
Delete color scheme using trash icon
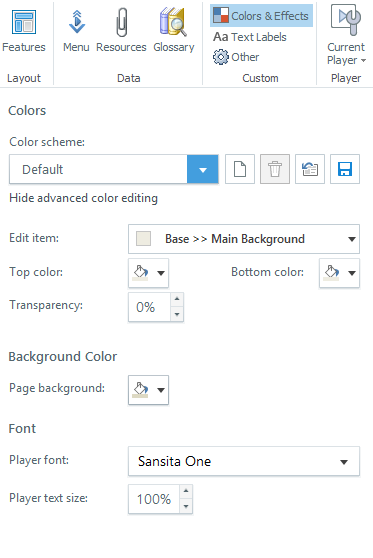click(x=275, y=169)
